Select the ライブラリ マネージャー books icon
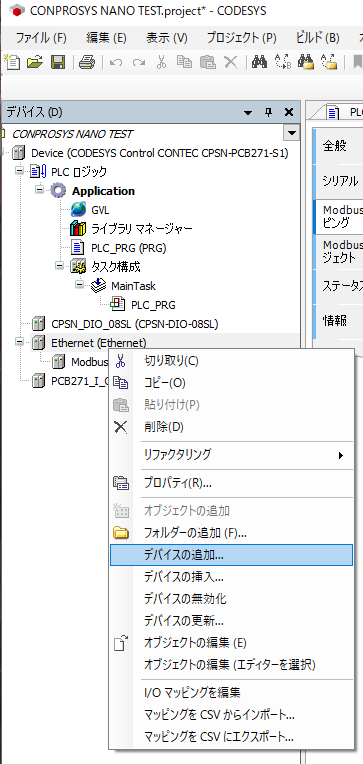This screenshot has height=764, width=363. (78, 229)
